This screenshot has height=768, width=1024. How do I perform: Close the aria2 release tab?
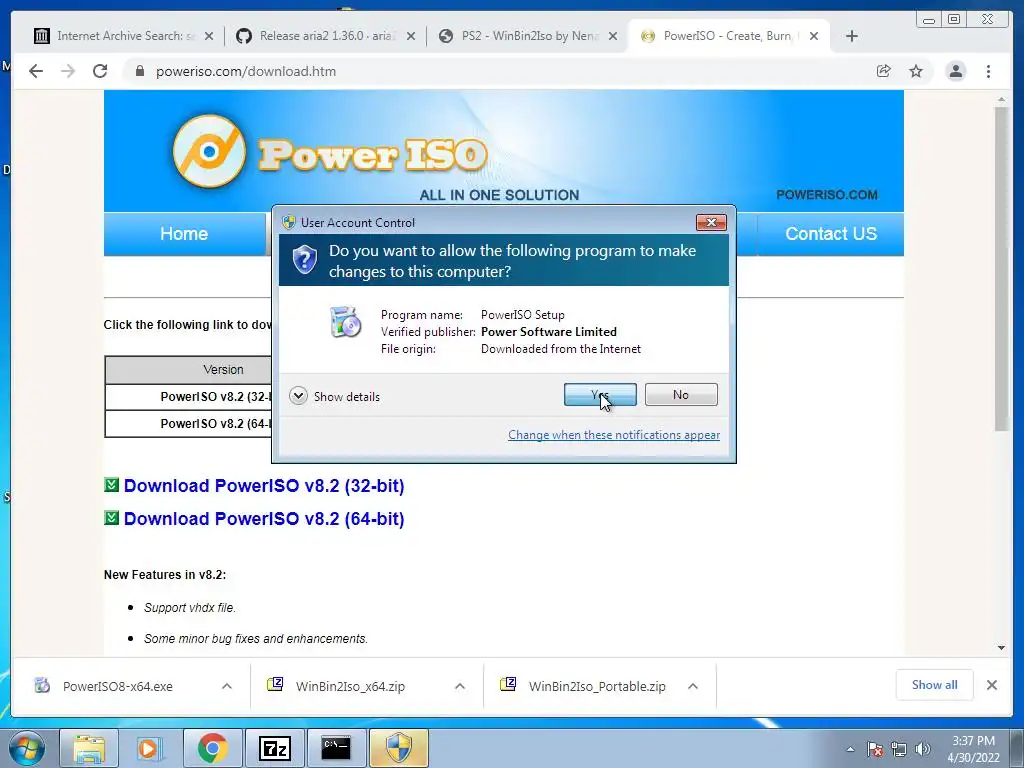(411, 37)
